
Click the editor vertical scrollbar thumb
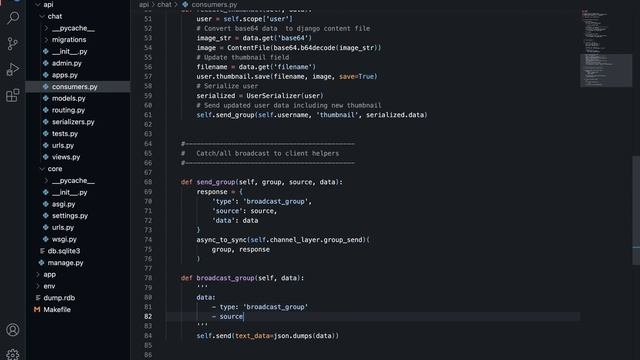pos(636,210)
